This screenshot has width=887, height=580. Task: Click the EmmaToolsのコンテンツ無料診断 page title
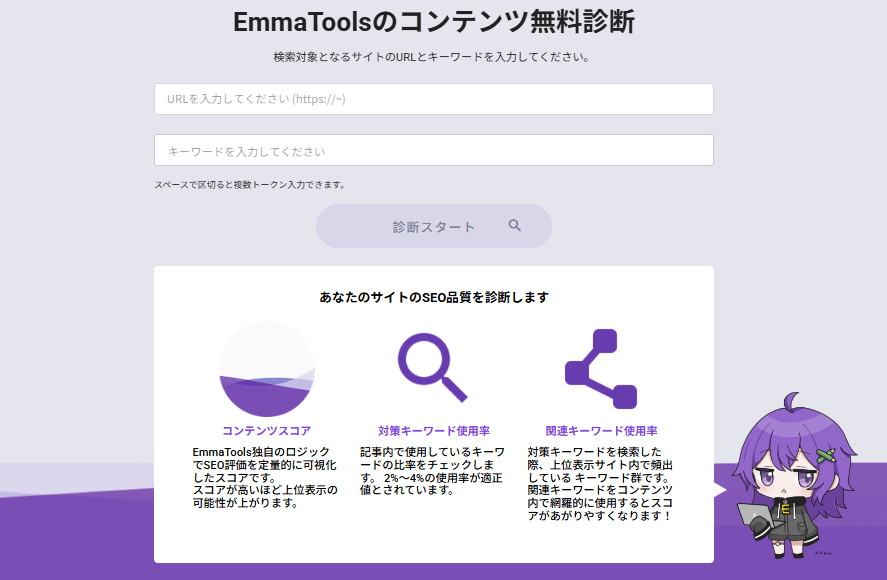[x=433, y=22]
